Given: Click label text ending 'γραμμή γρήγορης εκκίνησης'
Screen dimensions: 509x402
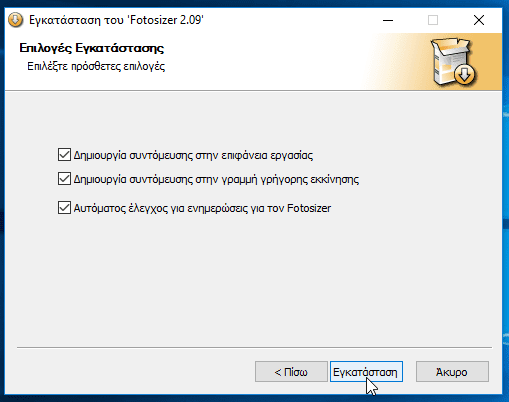Looking at the screenshot, I should point(216,179).
